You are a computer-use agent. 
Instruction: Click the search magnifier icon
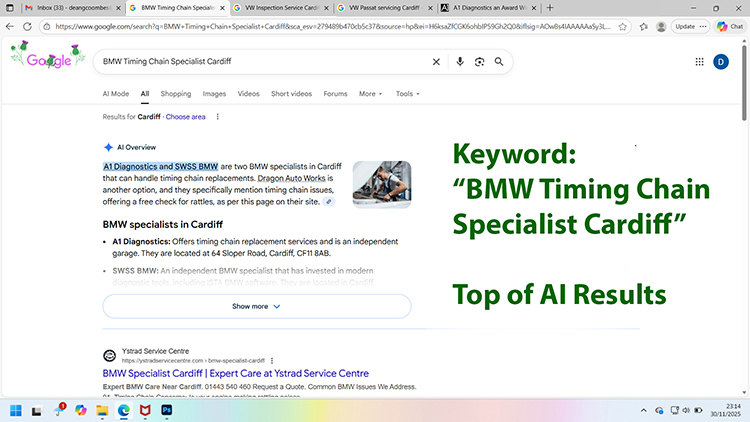pyautogui.click(x=499, y=62)
